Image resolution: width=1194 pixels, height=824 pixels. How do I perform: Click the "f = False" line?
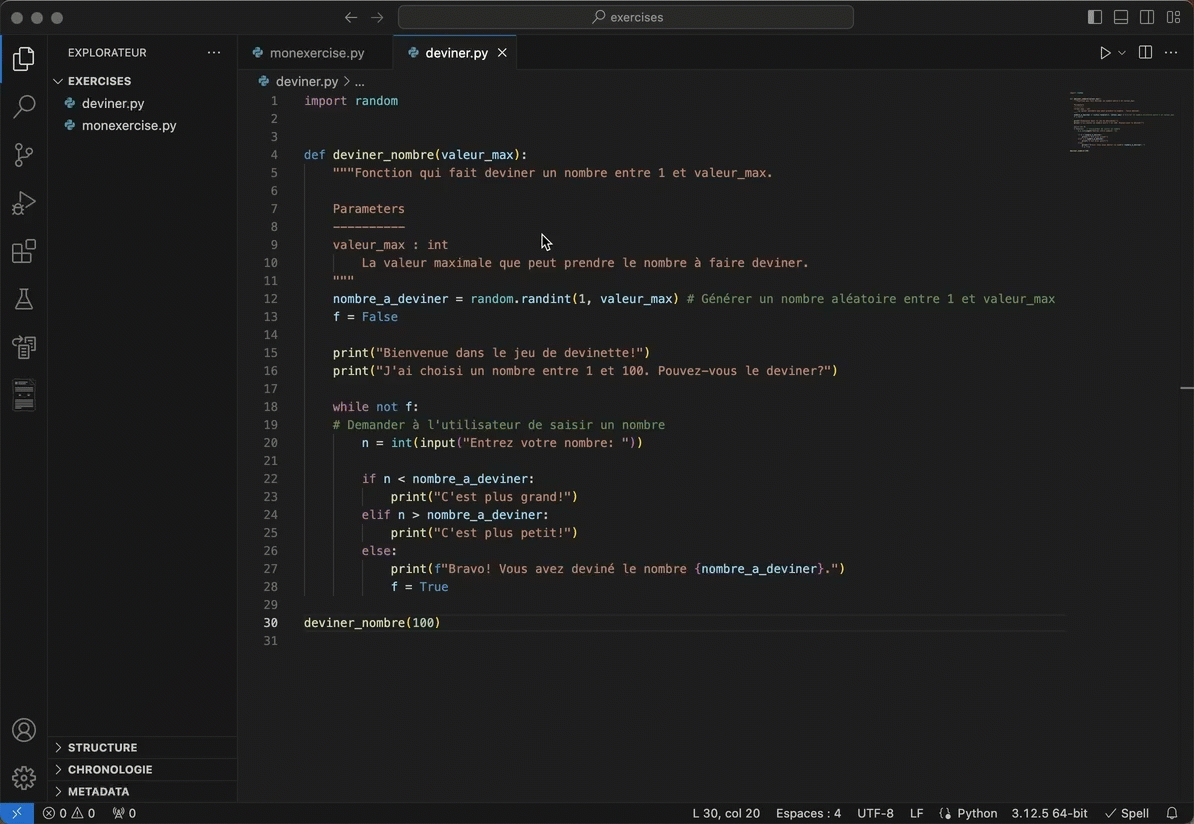(366, 317)
